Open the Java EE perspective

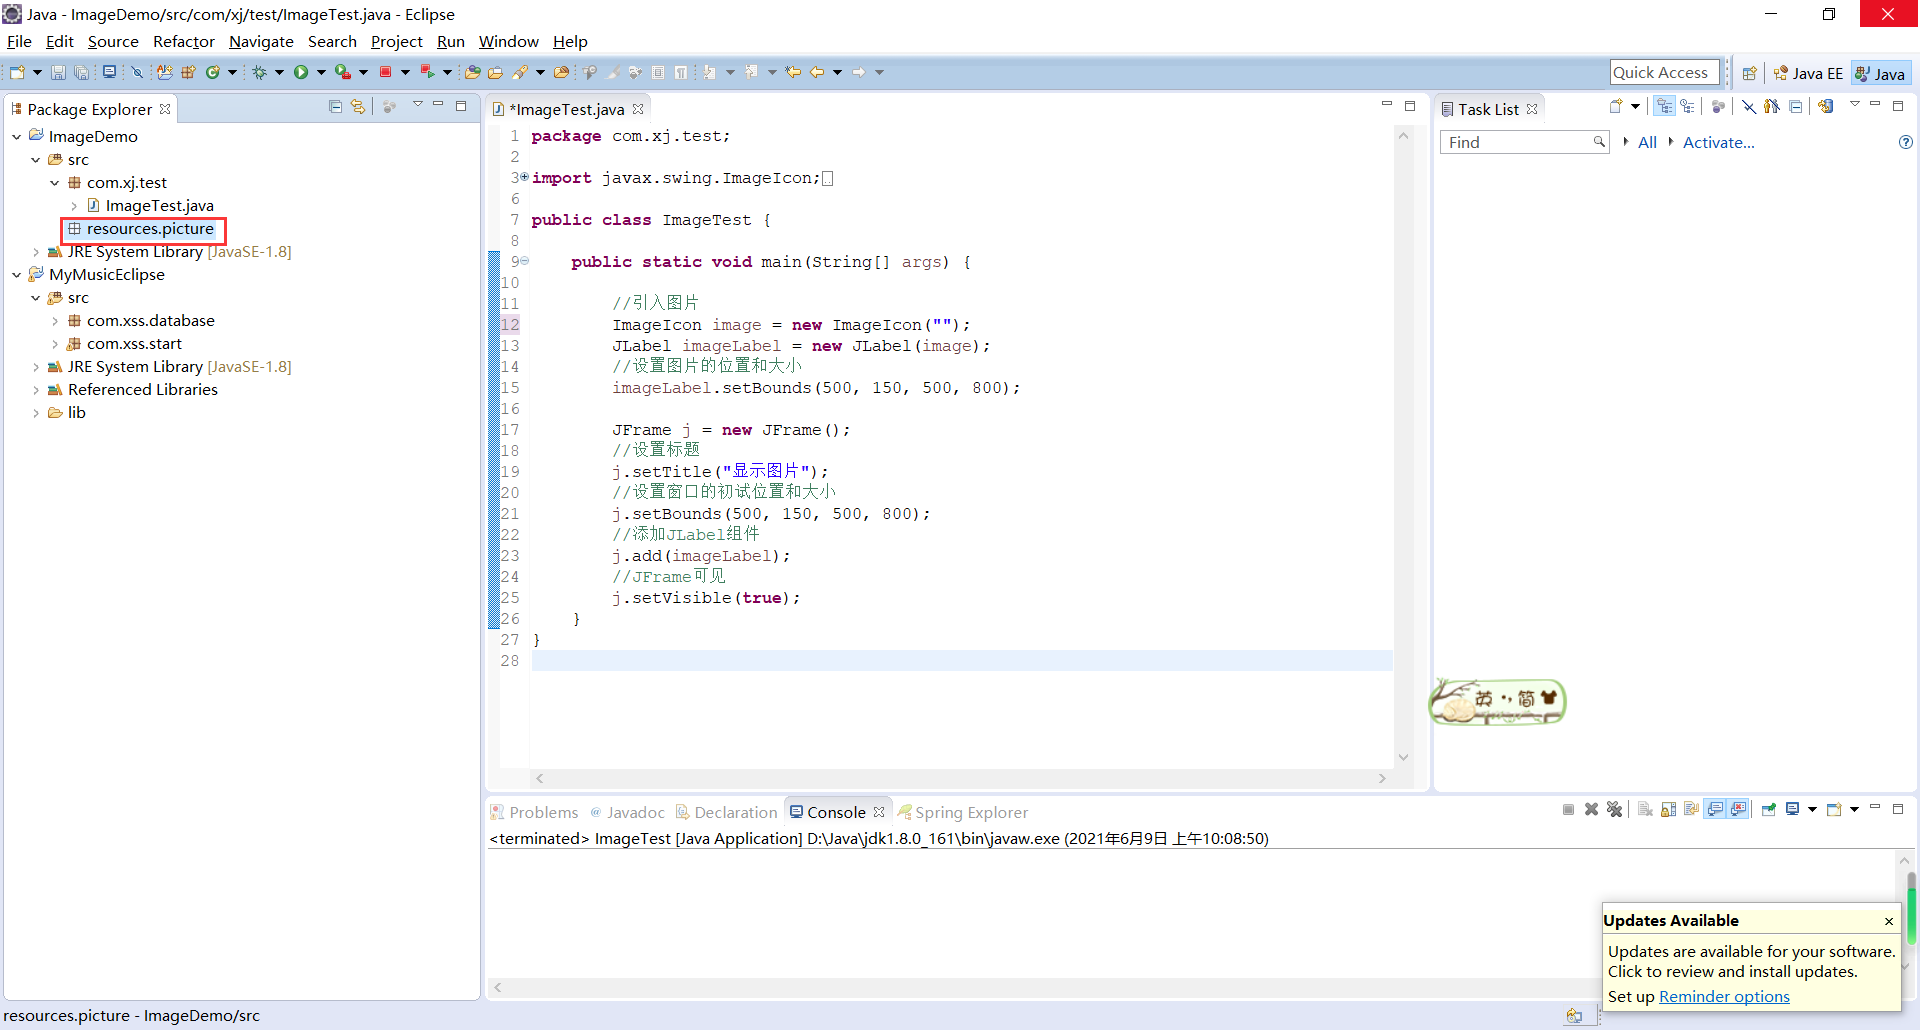(x=1808, y=72)
